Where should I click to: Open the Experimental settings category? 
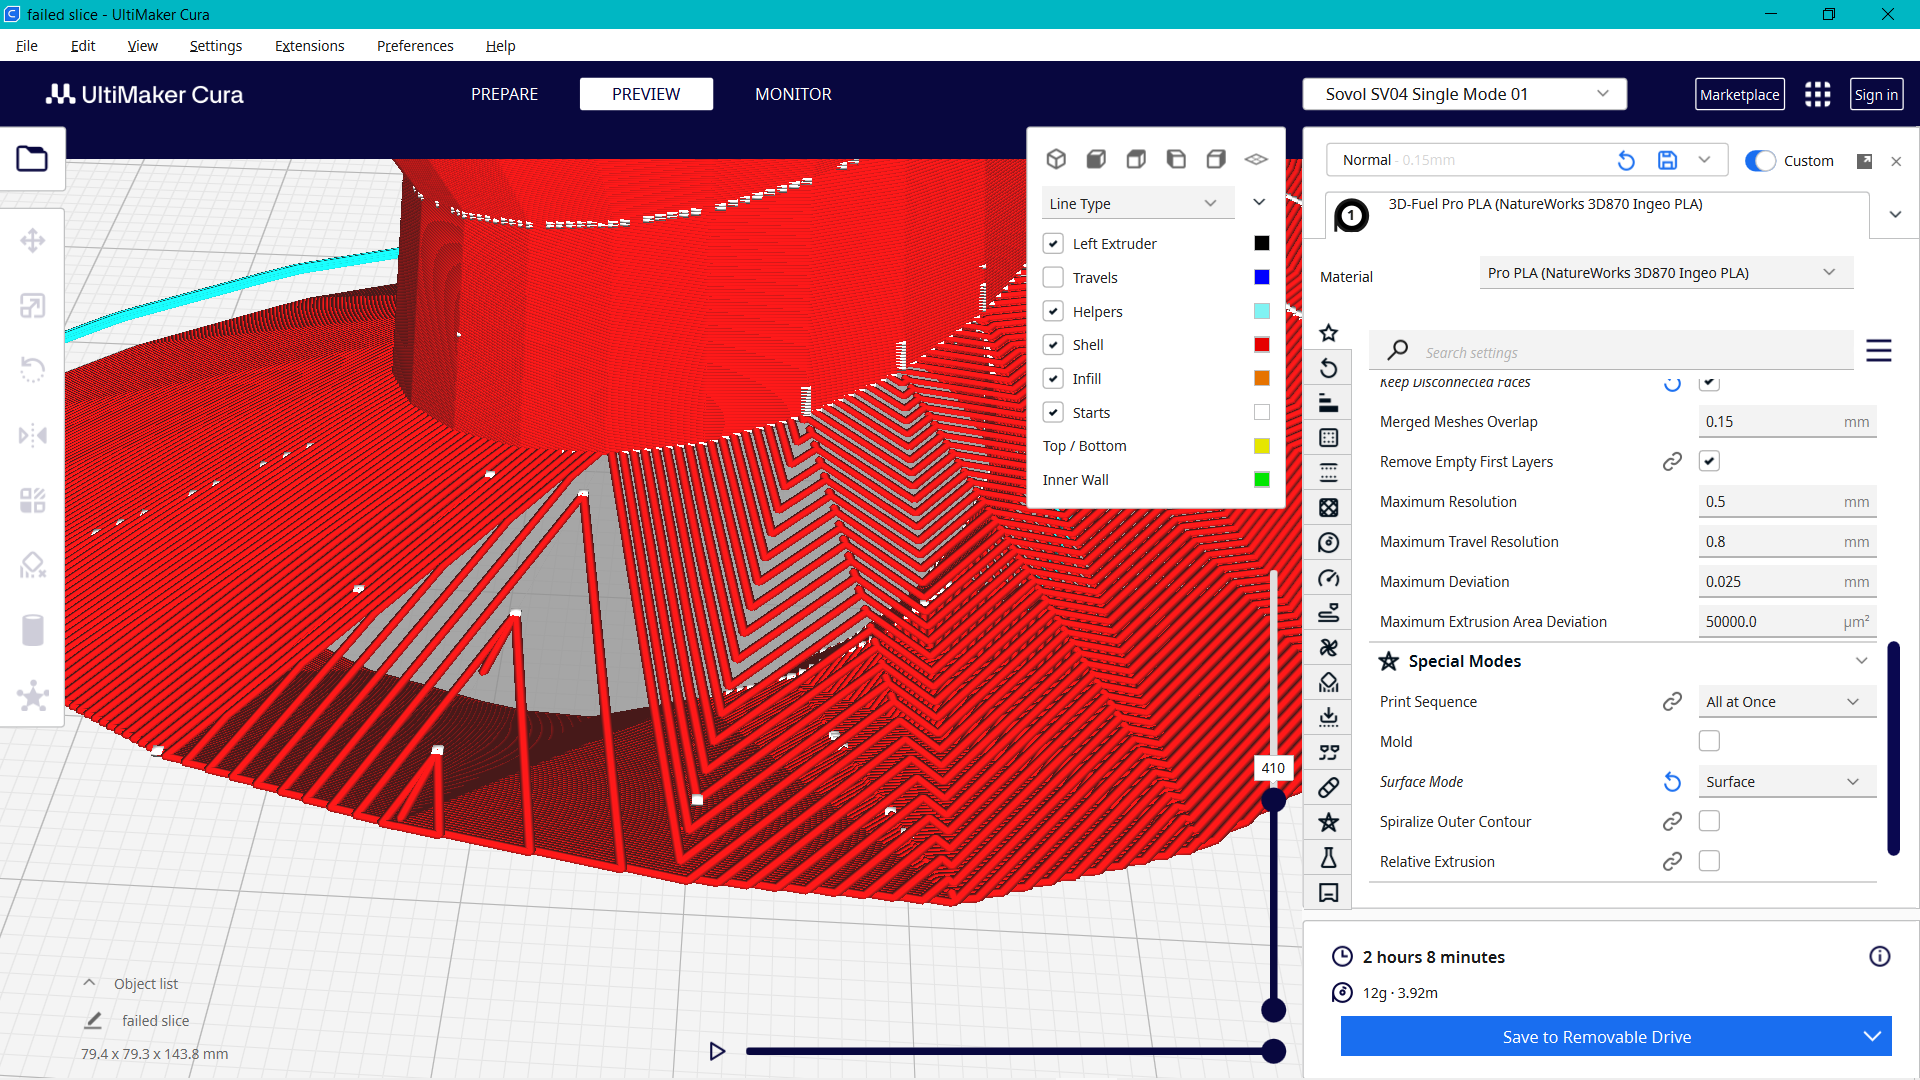click(1328, 857)
